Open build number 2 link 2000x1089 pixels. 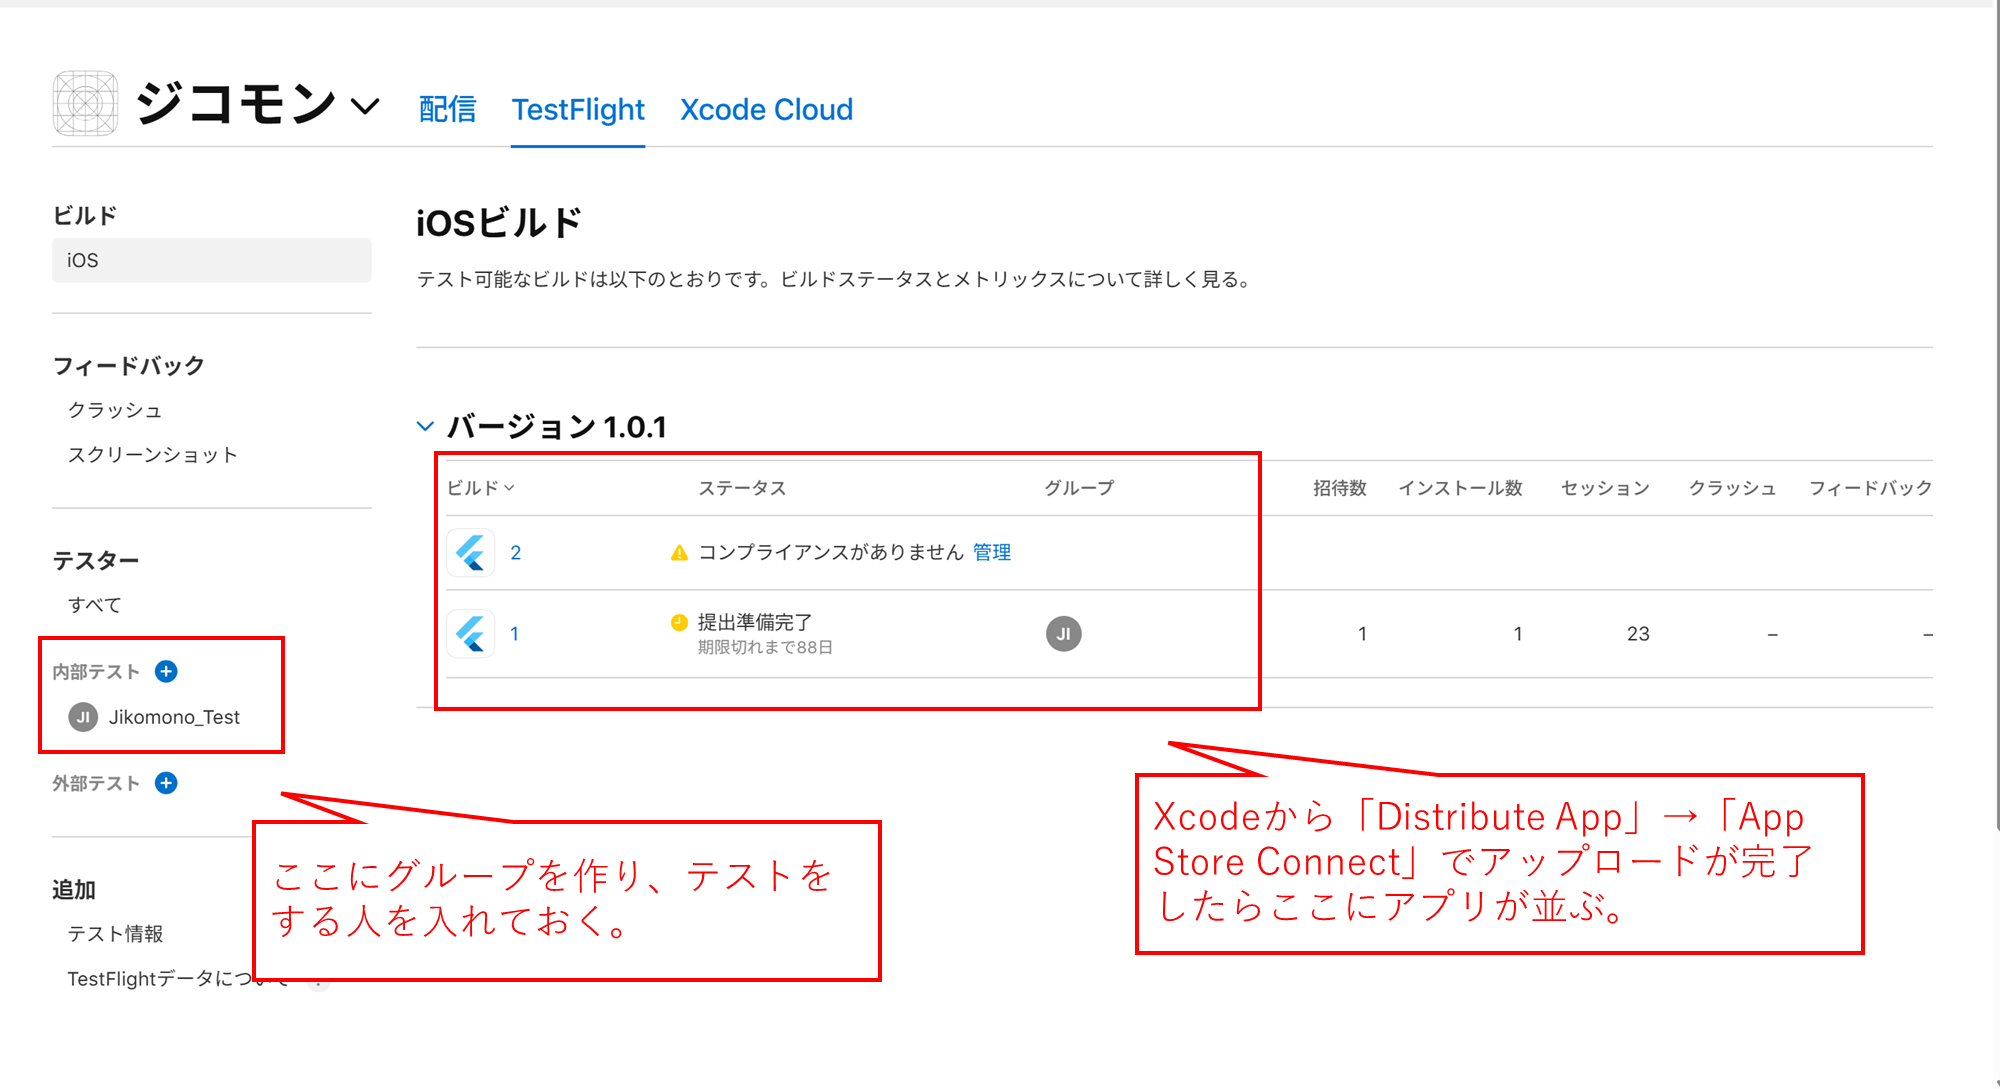[515, 553]
